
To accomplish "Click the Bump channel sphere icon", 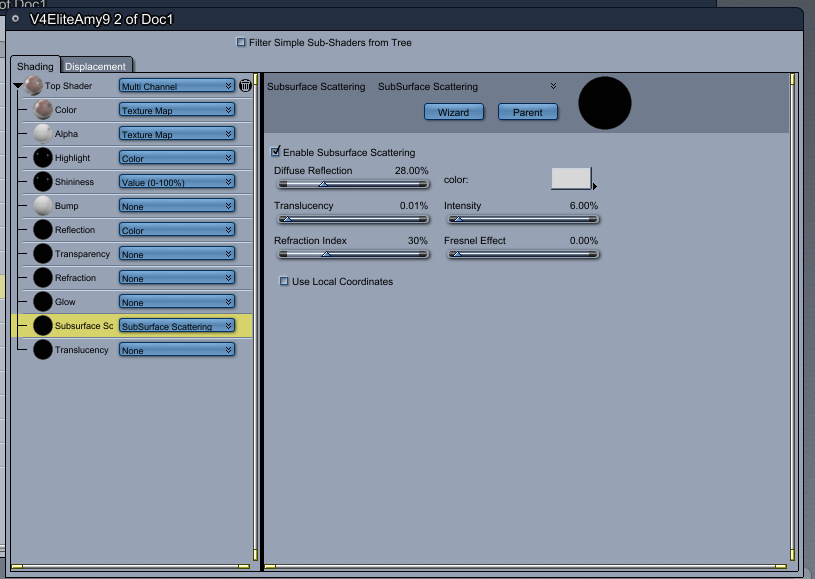I will (43, 205).
